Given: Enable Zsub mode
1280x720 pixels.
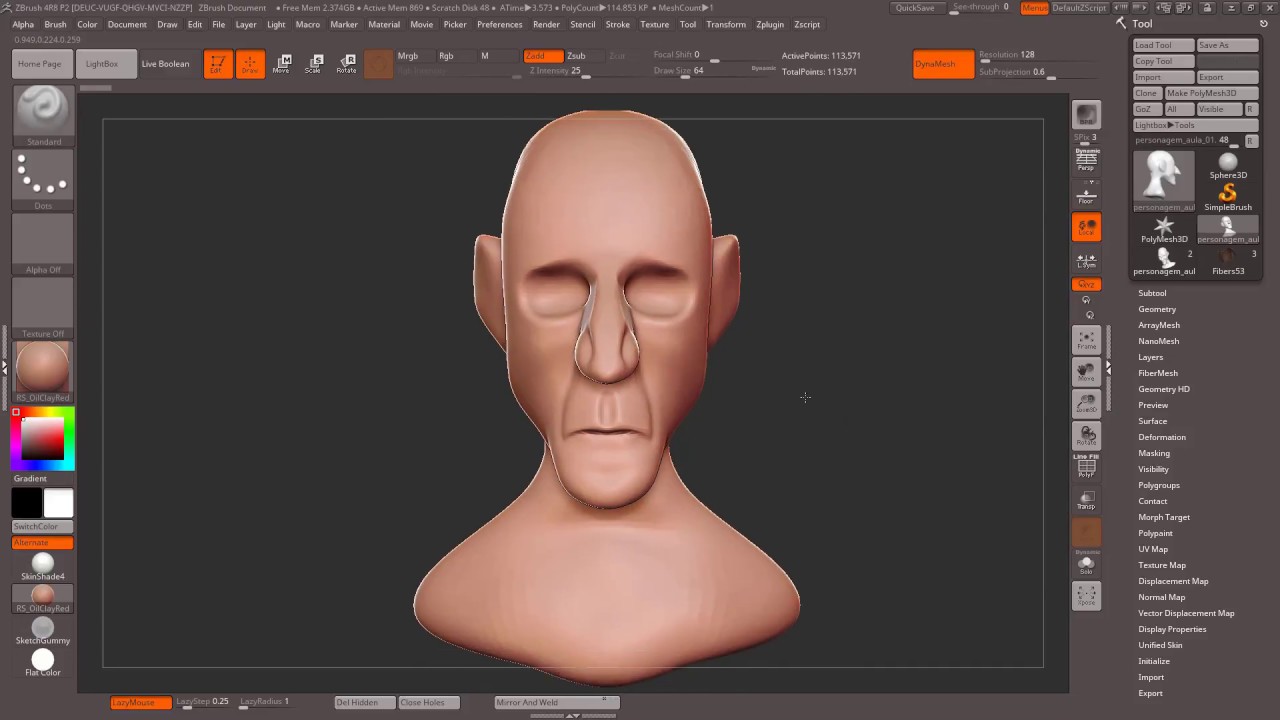Looking at the screenshot, I should click(x=576, y=56).
